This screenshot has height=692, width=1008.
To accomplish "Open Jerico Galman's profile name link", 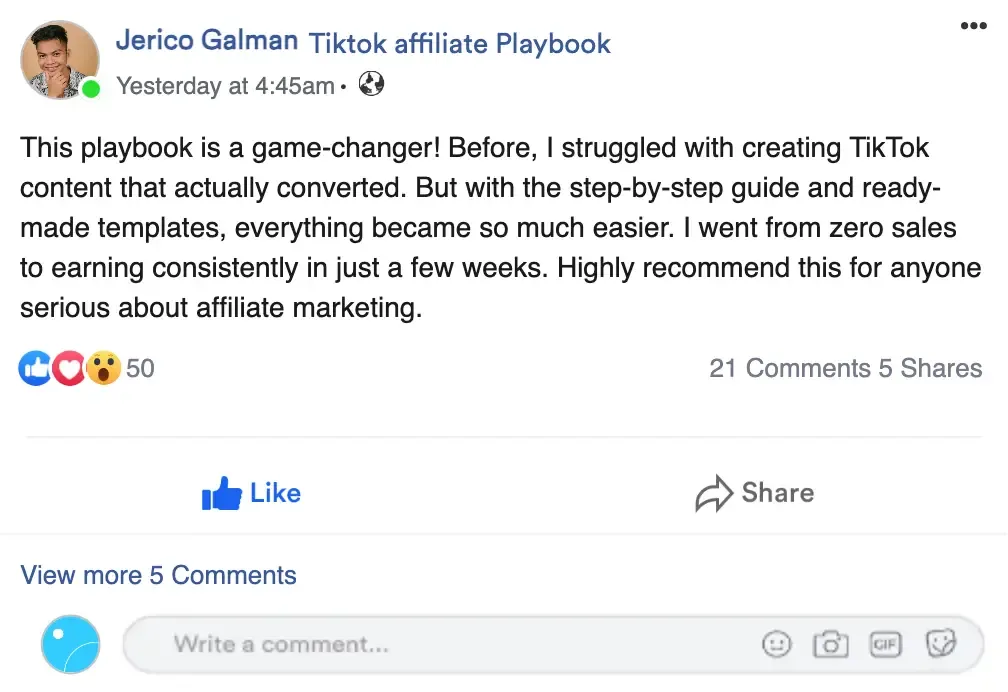I will (207, 41).
